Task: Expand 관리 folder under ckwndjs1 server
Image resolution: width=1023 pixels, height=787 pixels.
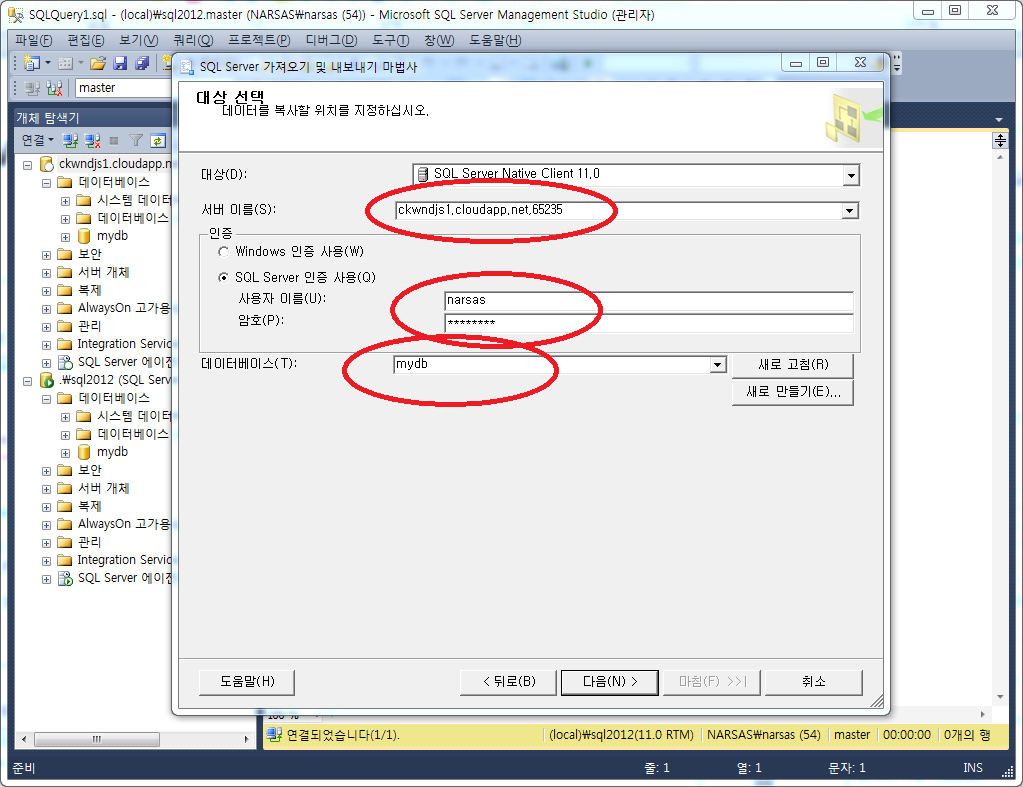Action: (46, 327)
